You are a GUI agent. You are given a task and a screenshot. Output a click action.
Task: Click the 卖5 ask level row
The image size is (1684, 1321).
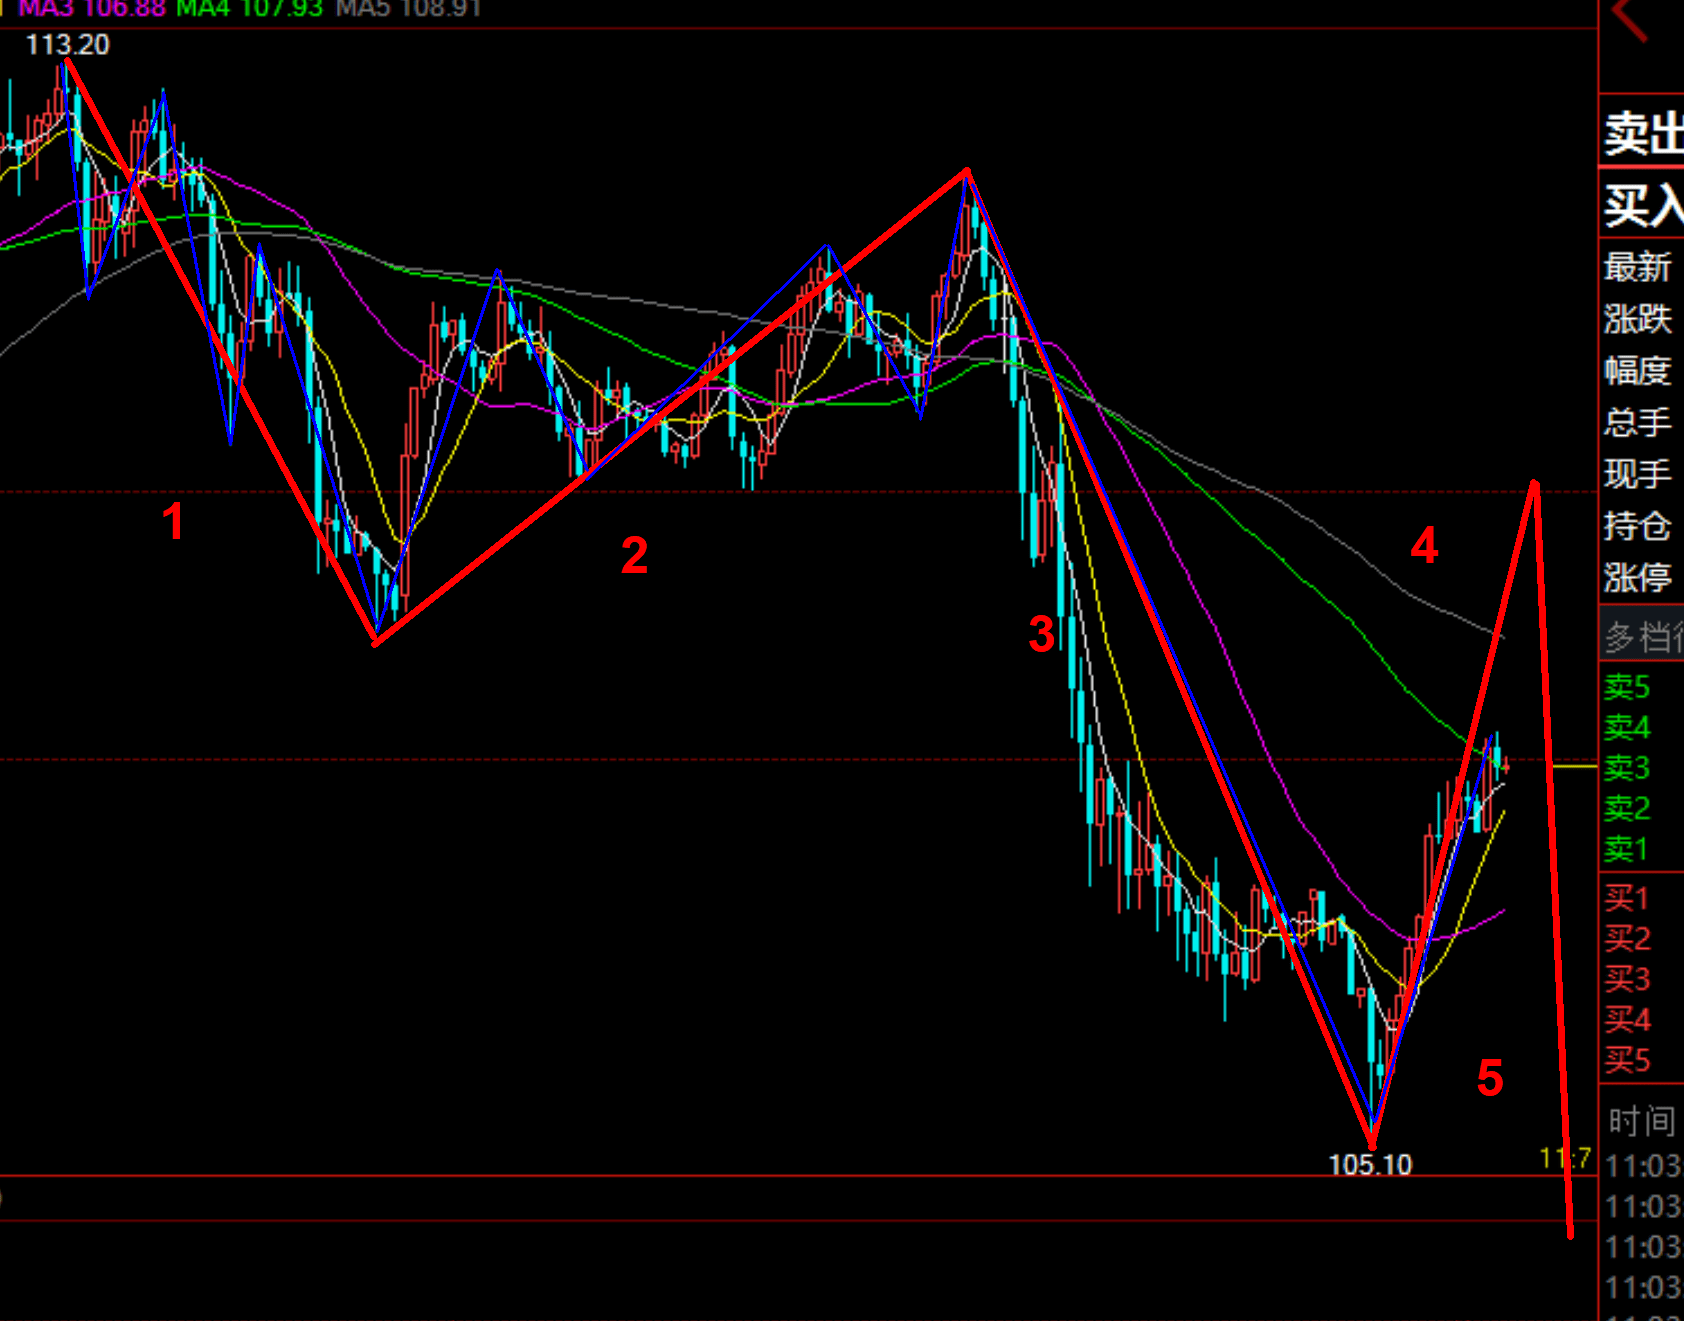(1627, 687)
